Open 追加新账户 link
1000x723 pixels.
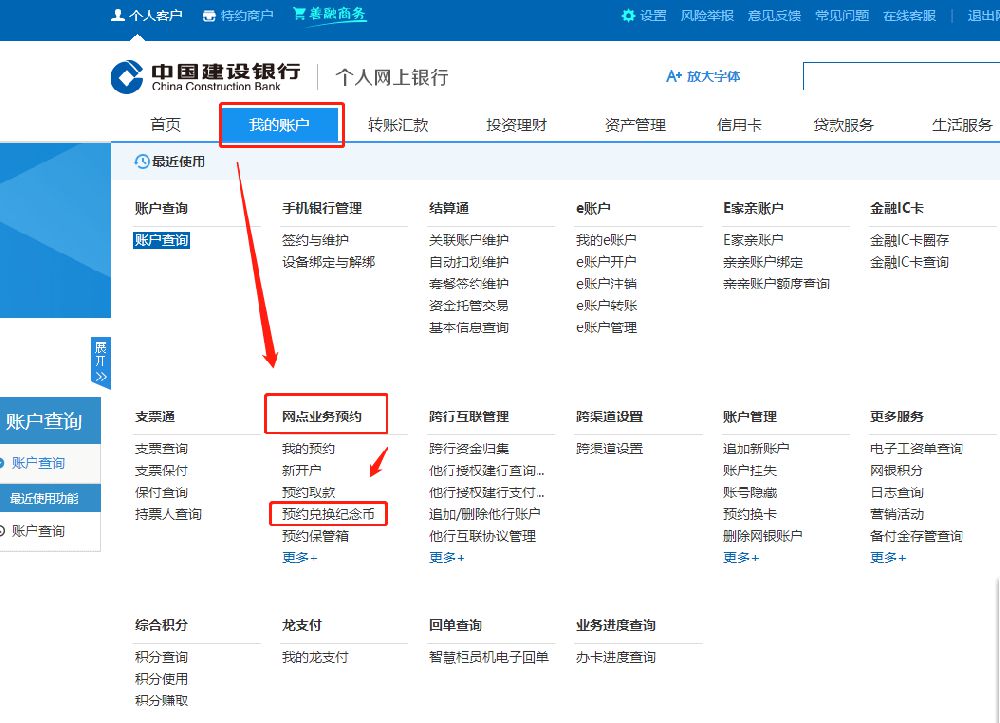(x=756, y=449)
